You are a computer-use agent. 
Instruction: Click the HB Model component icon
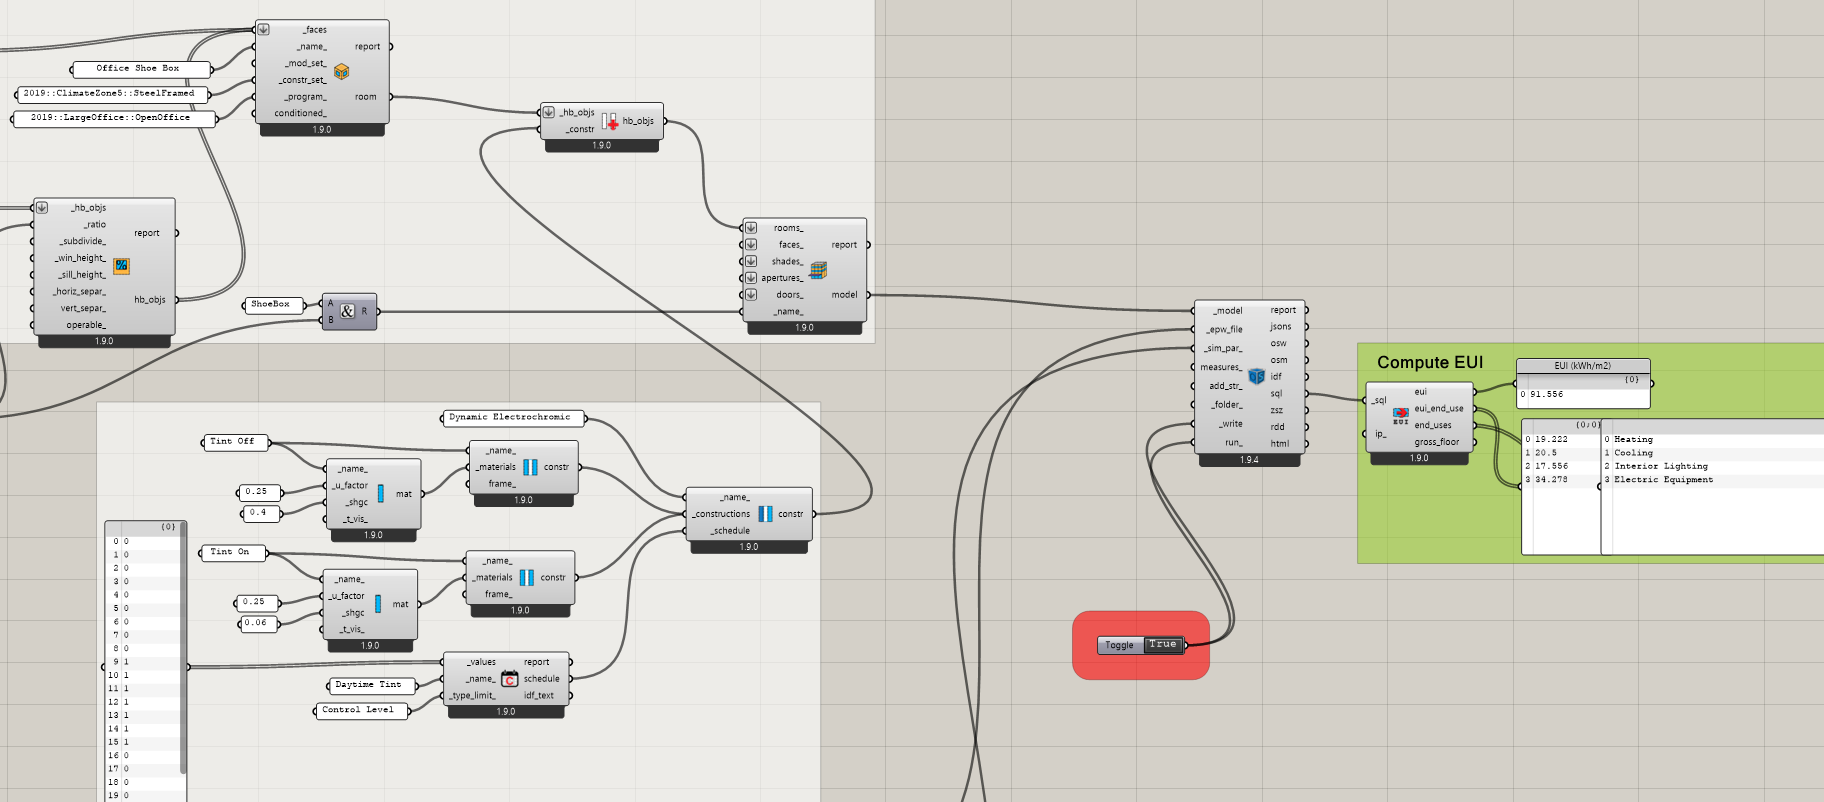(x=818, y=270)
